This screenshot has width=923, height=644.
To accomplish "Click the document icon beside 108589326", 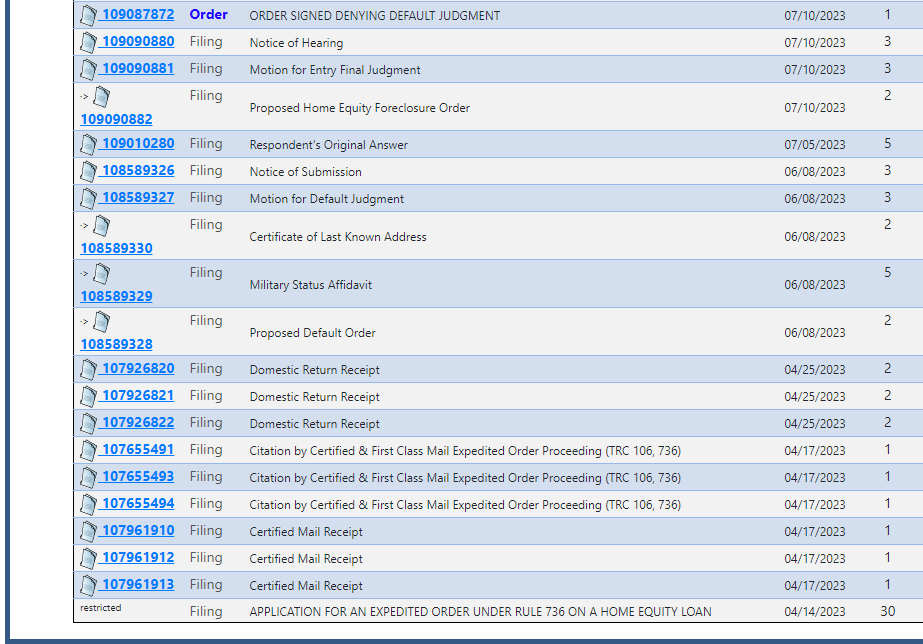I will (88, 171).
